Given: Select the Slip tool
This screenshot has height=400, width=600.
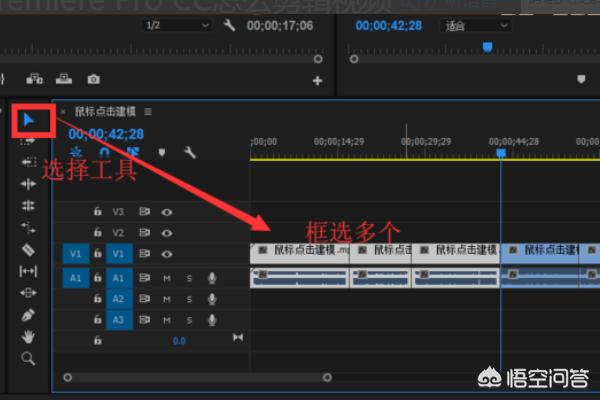Looking at the screenshot, I should pos(28,271).
